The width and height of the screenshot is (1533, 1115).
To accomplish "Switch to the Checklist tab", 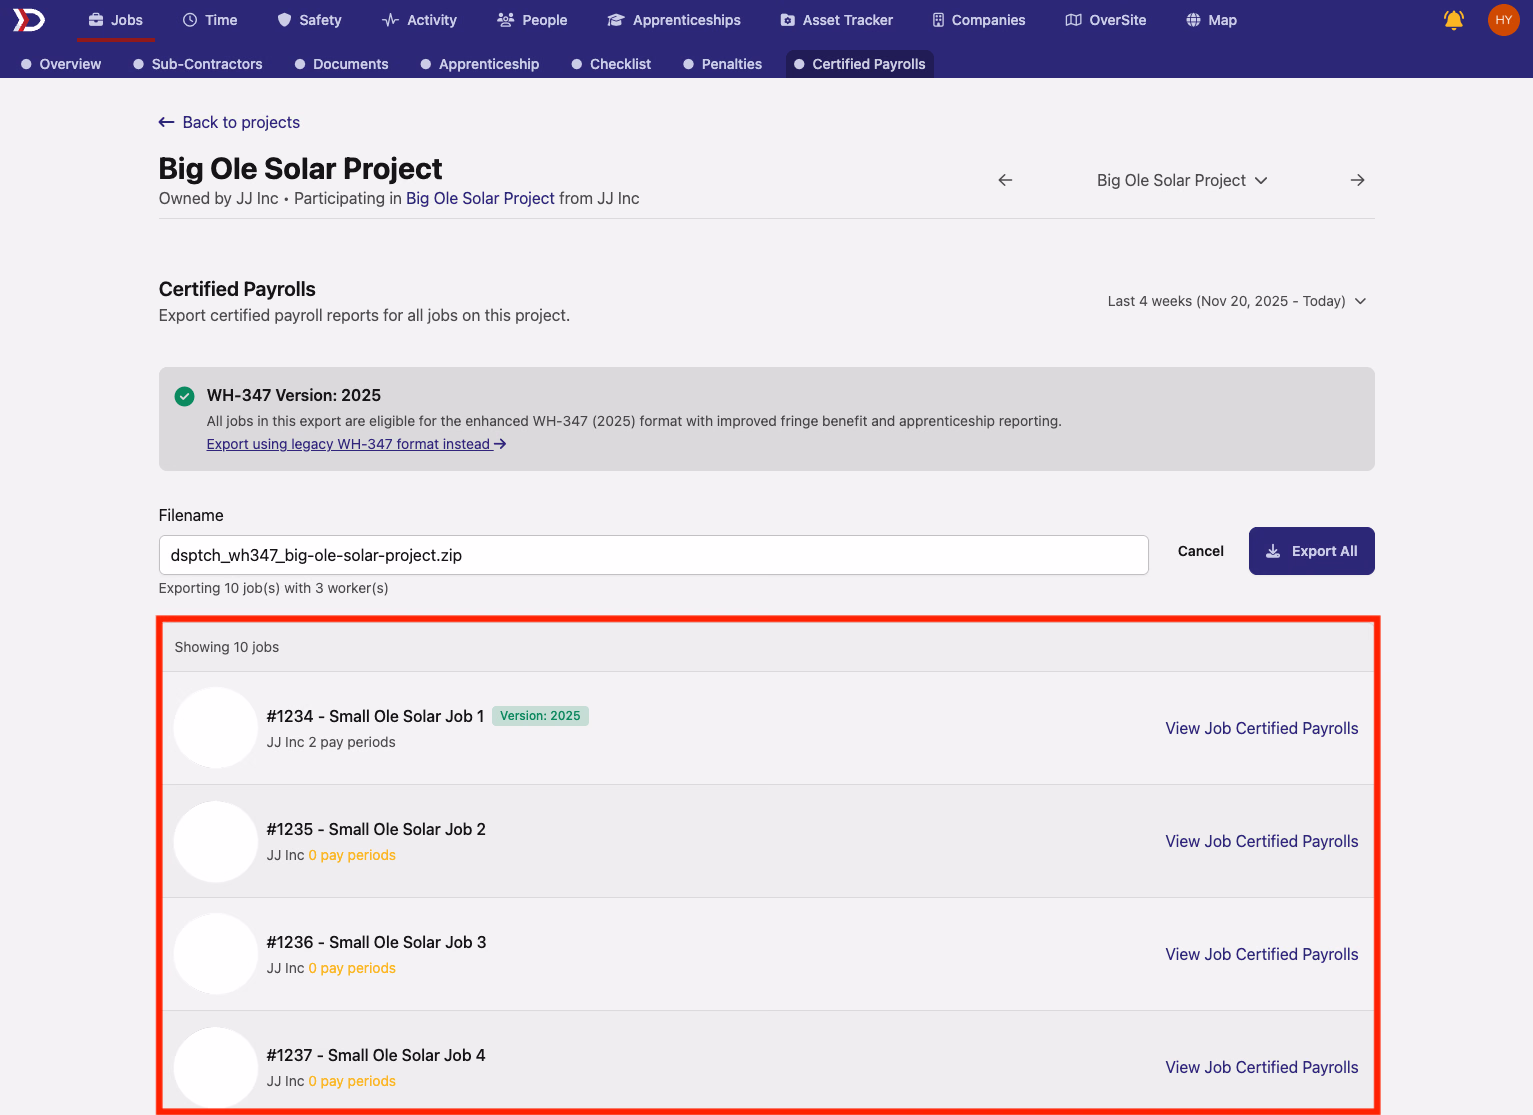I will pyautogui.click(x=611, y=64).
